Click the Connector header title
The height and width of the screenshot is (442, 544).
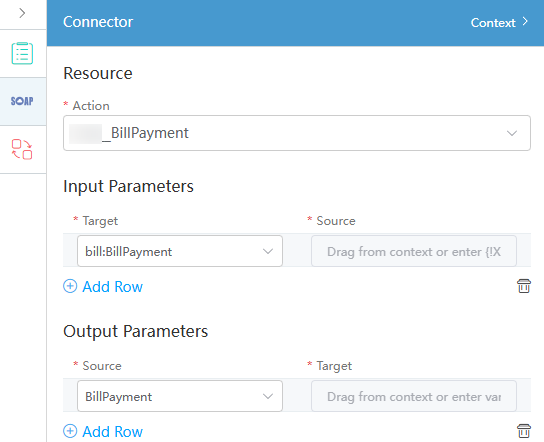98,22
